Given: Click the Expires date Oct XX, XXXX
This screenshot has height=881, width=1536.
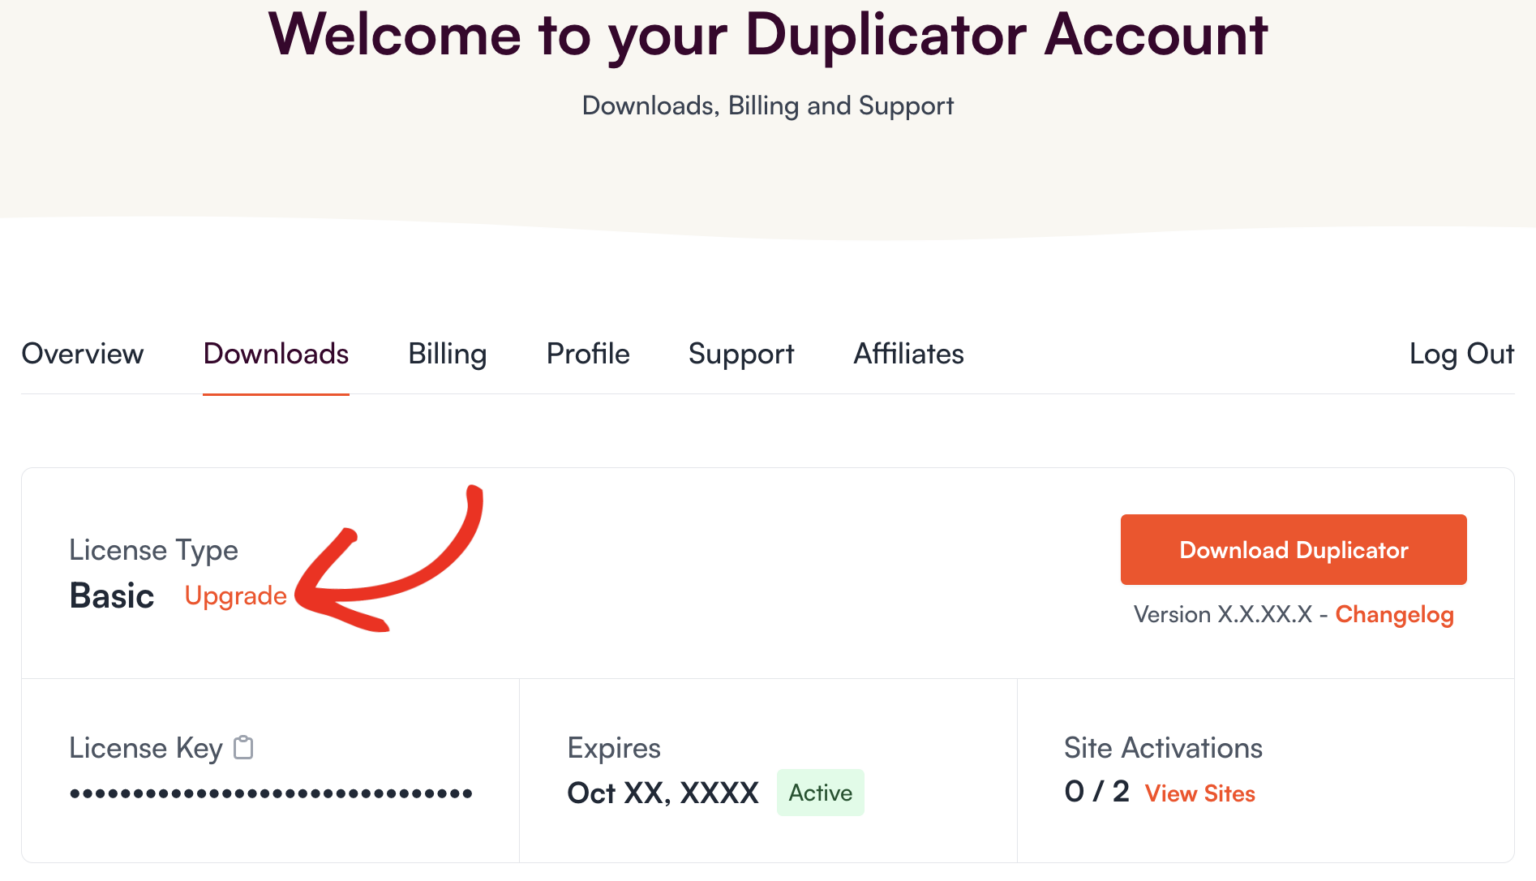Looking at the screenshot, I should [663, 792].
